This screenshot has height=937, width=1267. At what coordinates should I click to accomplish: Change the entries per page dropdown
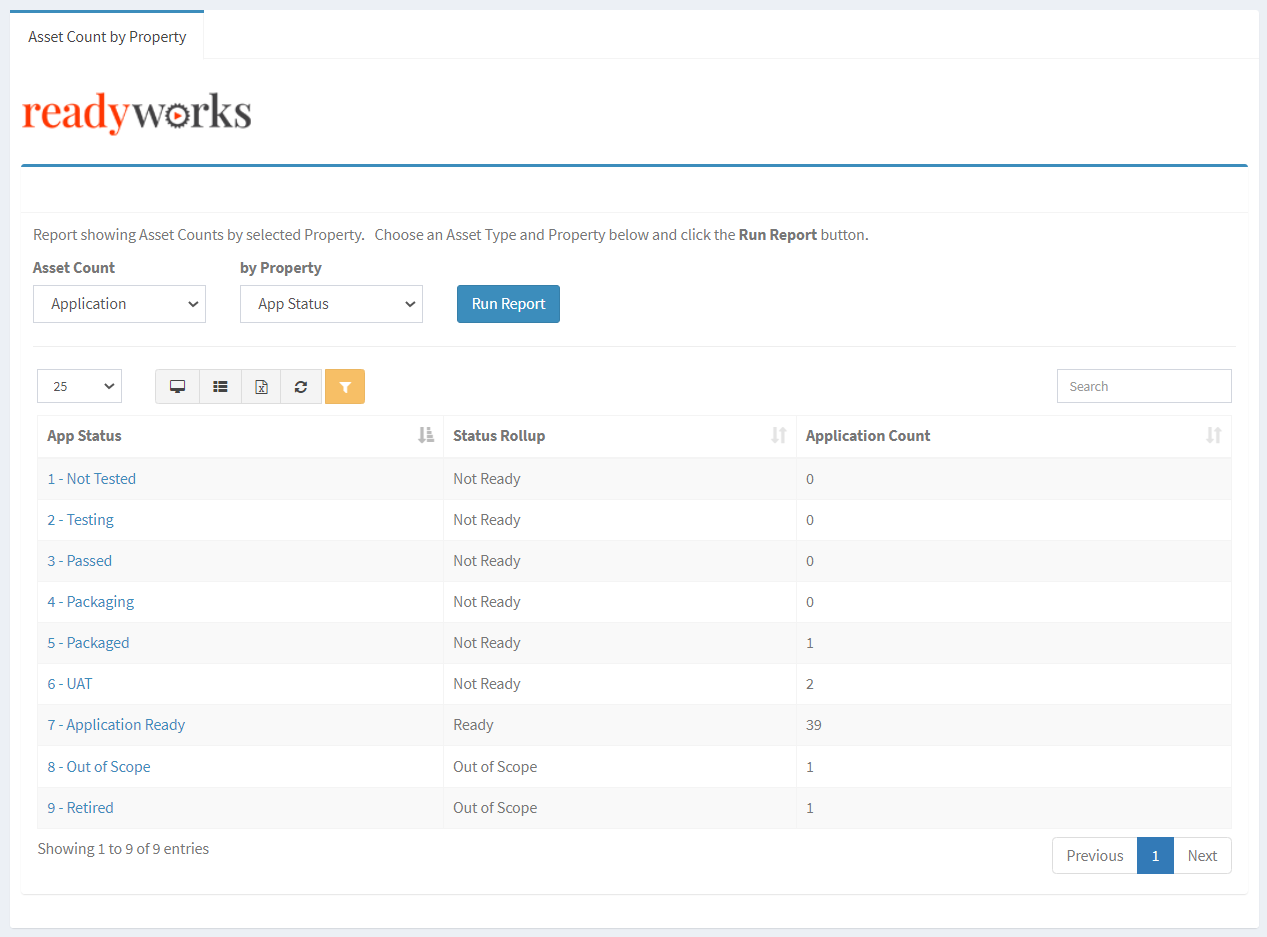pyautogui.click(x=78, y=386)
